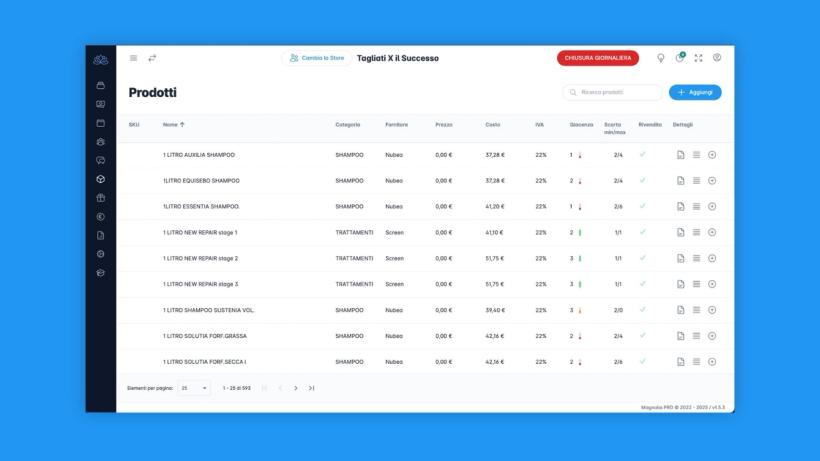Select the 1 LITRO NEW REPAIR stage 1 name
Viewport: 820px width, 461px height.
pos(200,232)
